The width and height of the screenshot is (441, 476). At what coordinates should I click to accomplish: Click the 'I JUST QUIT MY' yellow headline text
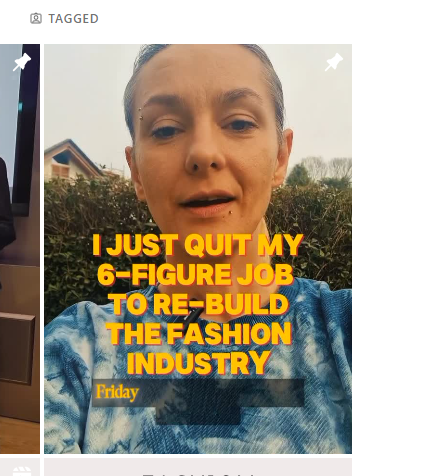coord(197,245)
